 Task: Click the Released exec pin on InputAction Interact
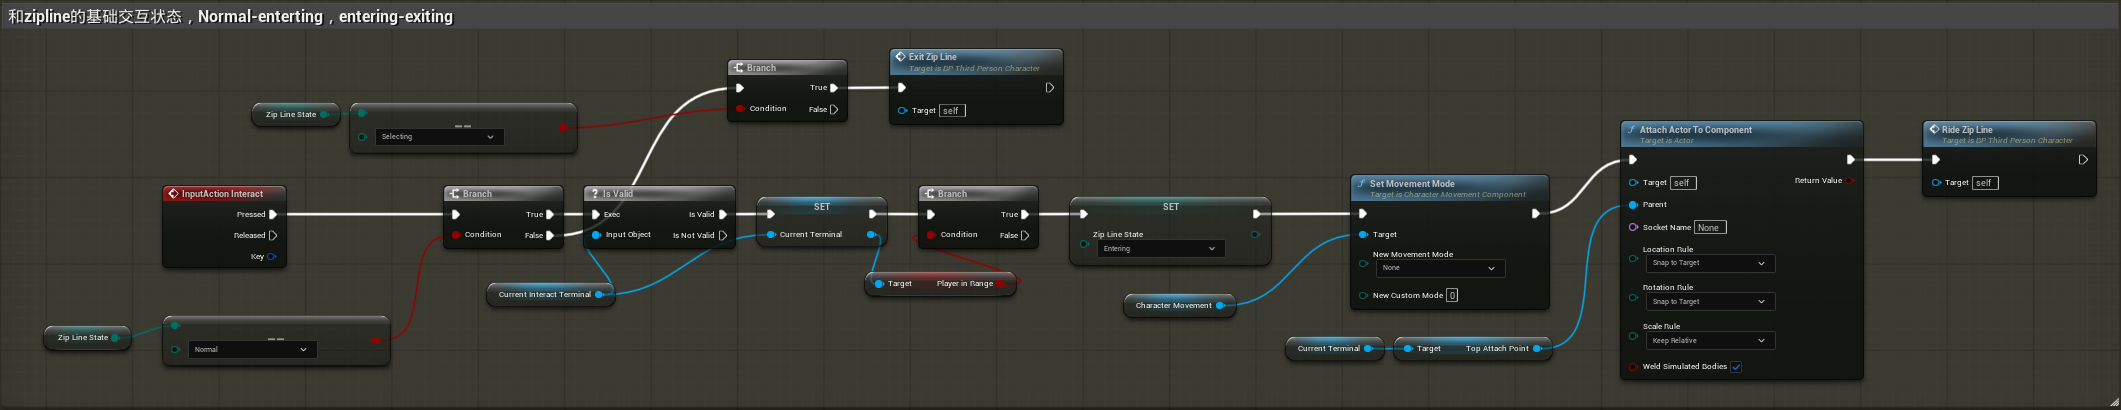(272, 235)
